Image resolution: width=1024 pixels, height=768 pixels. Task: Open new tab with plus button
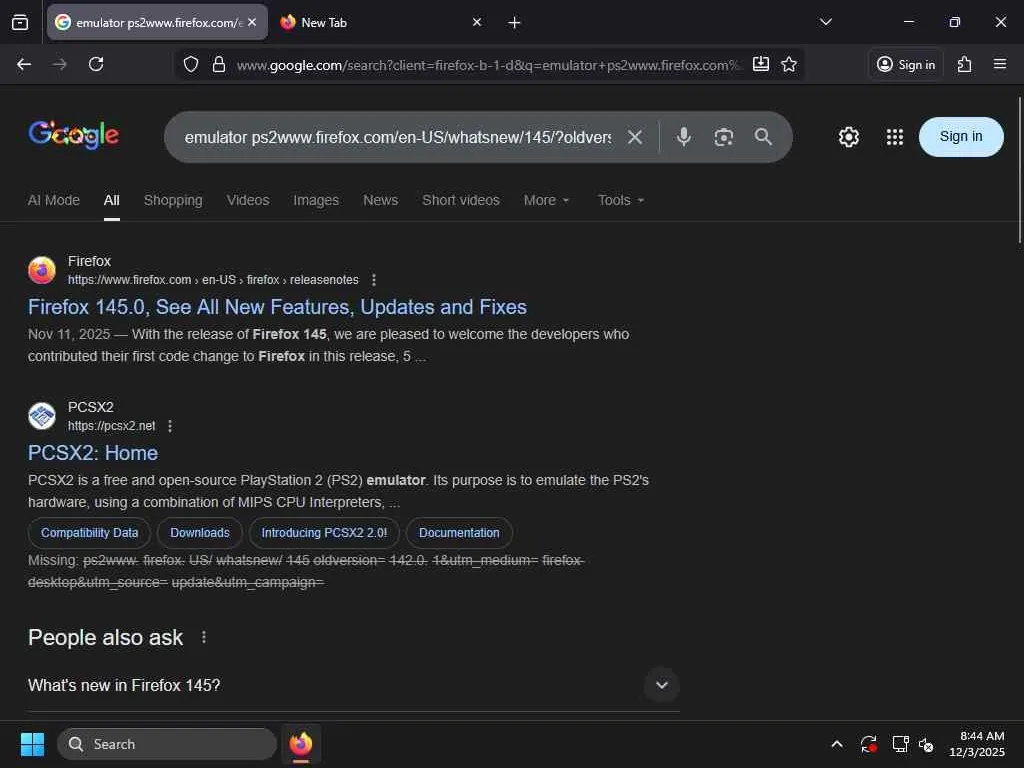514,23
